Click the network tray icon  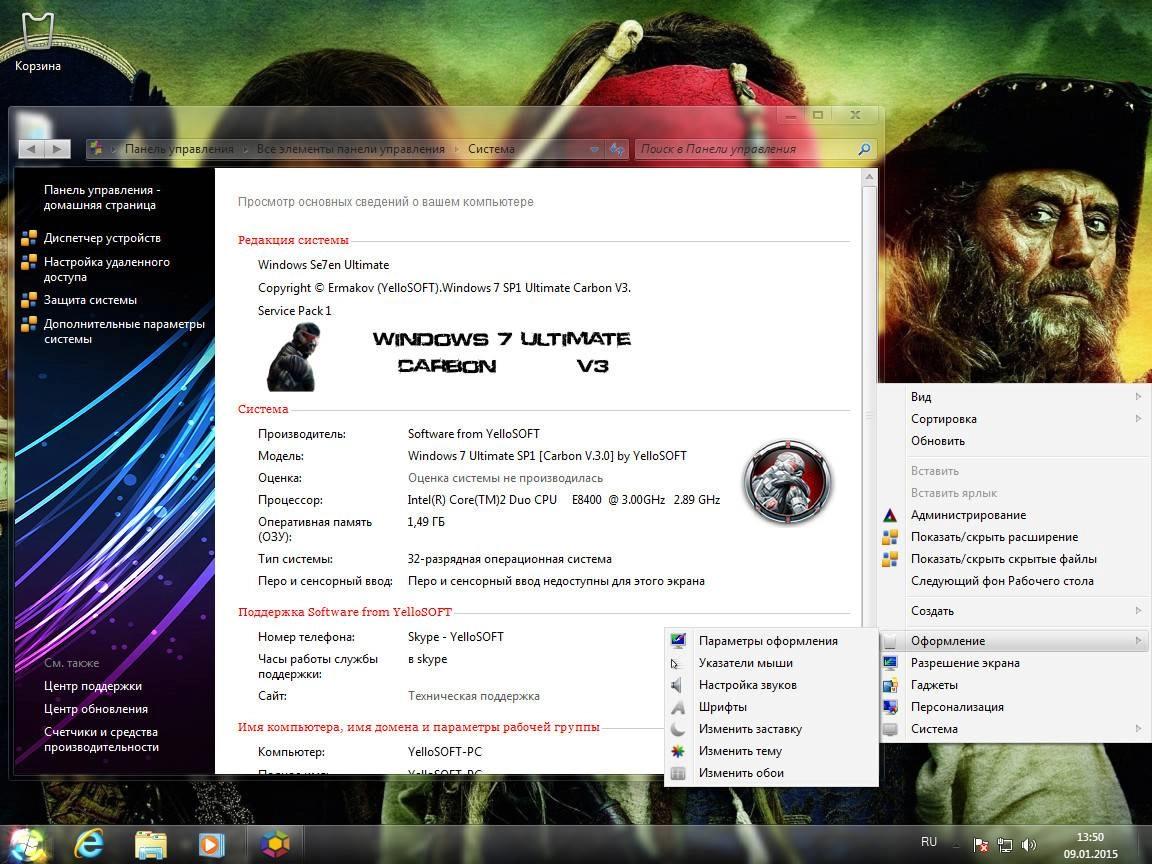[1004, 846]
